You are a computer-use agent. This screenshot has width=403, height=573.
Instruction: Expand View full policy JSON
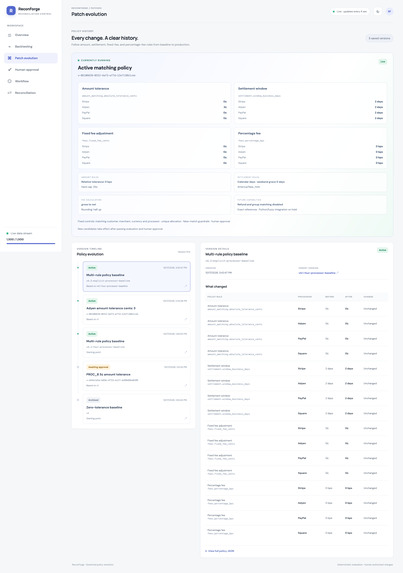[220, 551]
